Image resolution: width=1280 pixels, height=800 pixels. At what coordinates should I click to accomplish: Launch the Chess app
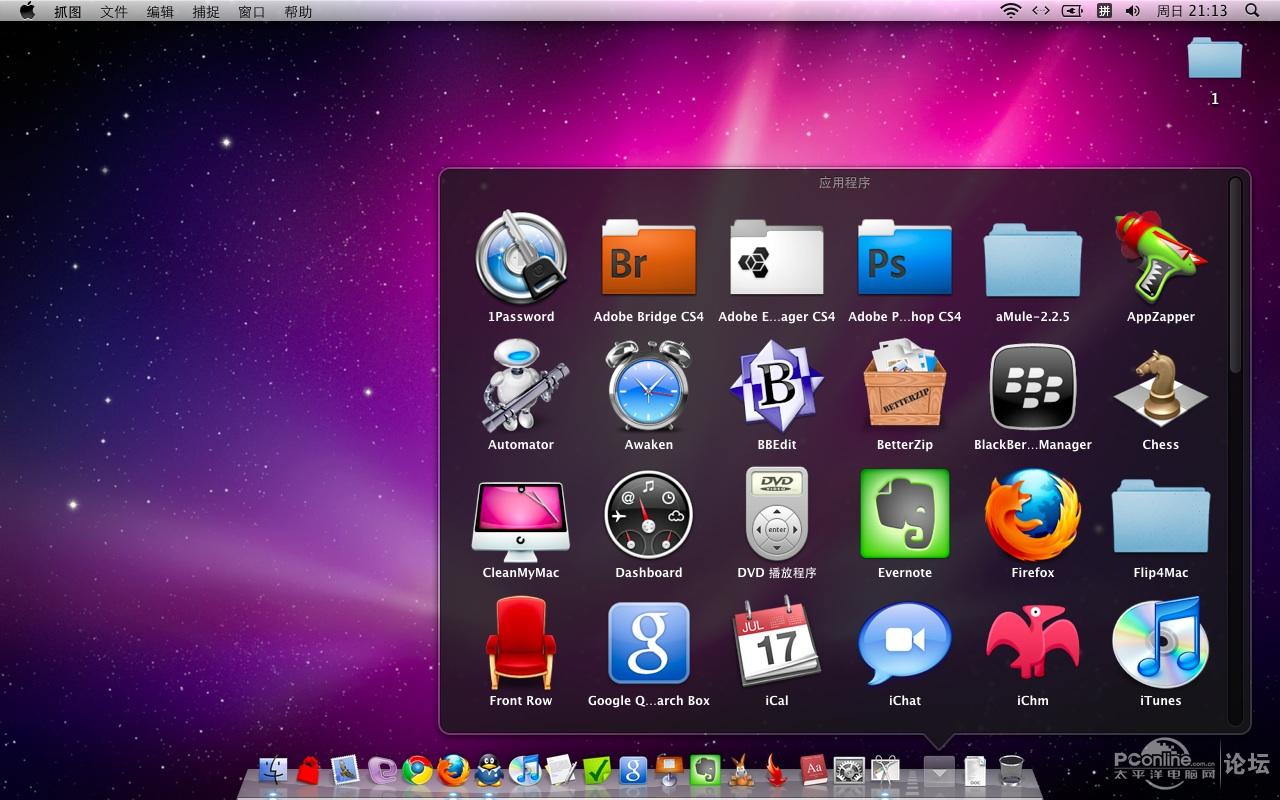point(1161,388)
